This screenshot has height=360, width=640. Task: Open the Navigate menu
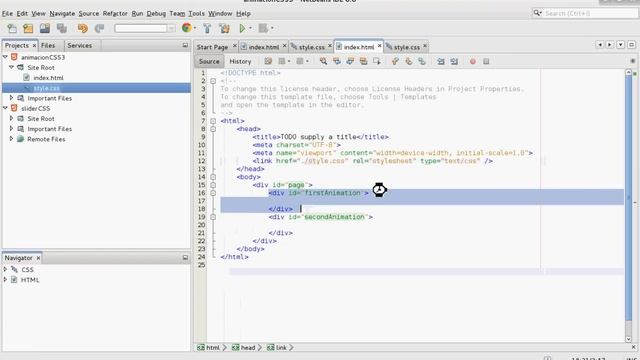pos(62,13)
